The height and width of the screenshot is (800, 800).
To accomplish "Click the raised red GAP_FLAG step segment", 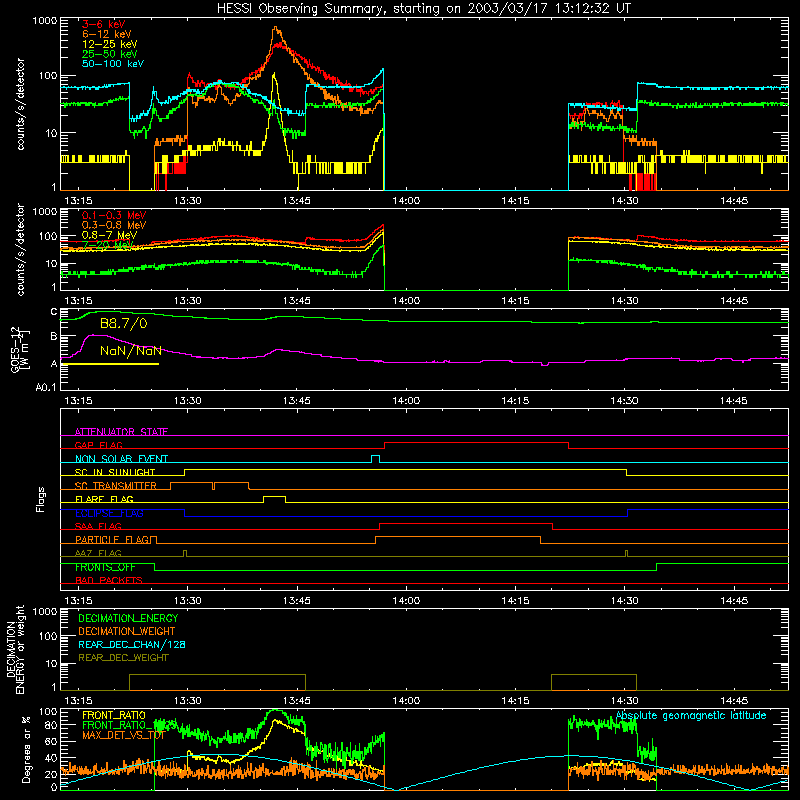I will pos(476,442).
